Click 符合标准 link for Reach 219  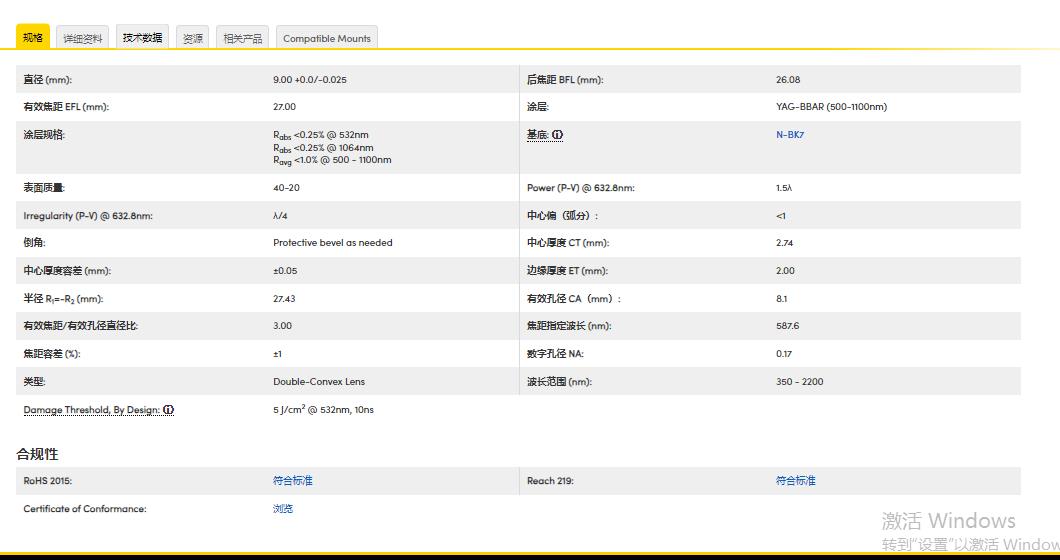(x=795, y=481)
